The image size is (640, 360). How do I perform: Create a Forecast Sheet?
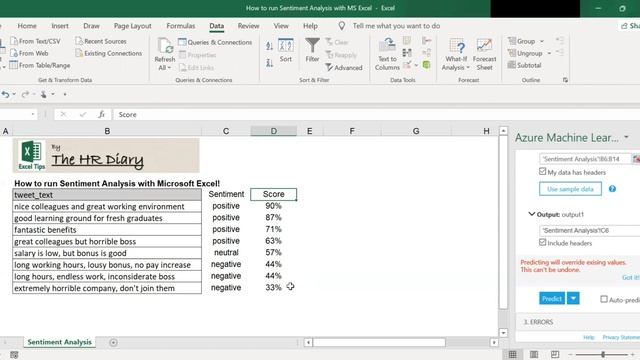(x=484, y=54)
